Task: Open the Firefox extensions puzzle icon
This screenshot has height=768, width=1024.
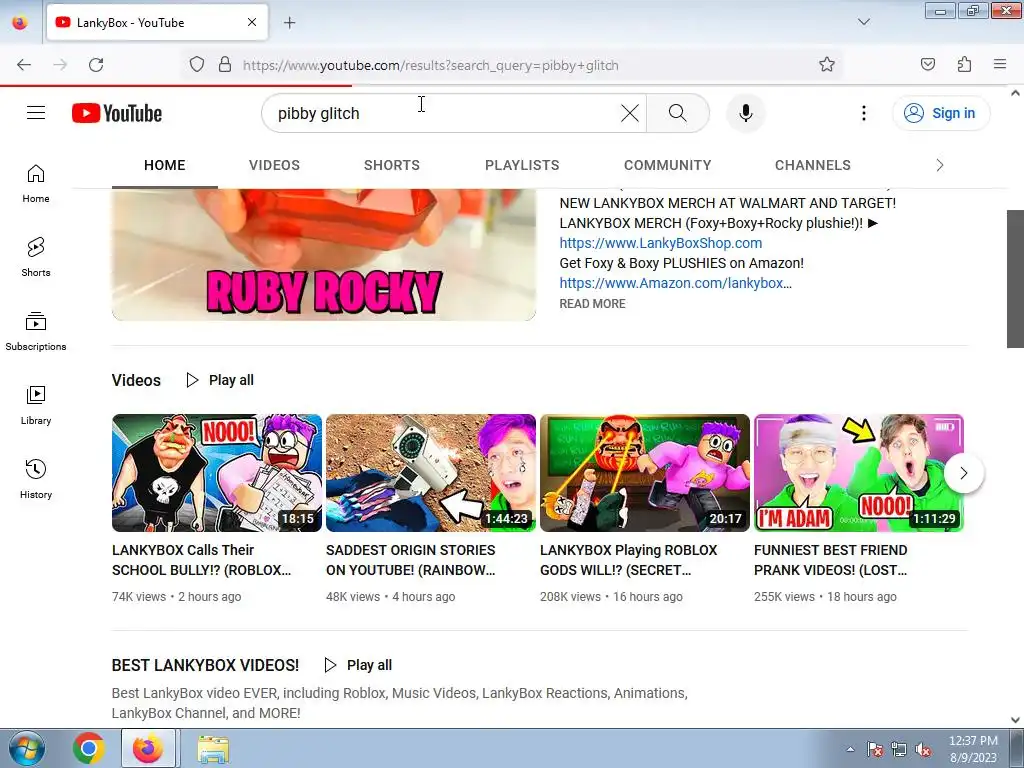Action: (x=965, y=65)
